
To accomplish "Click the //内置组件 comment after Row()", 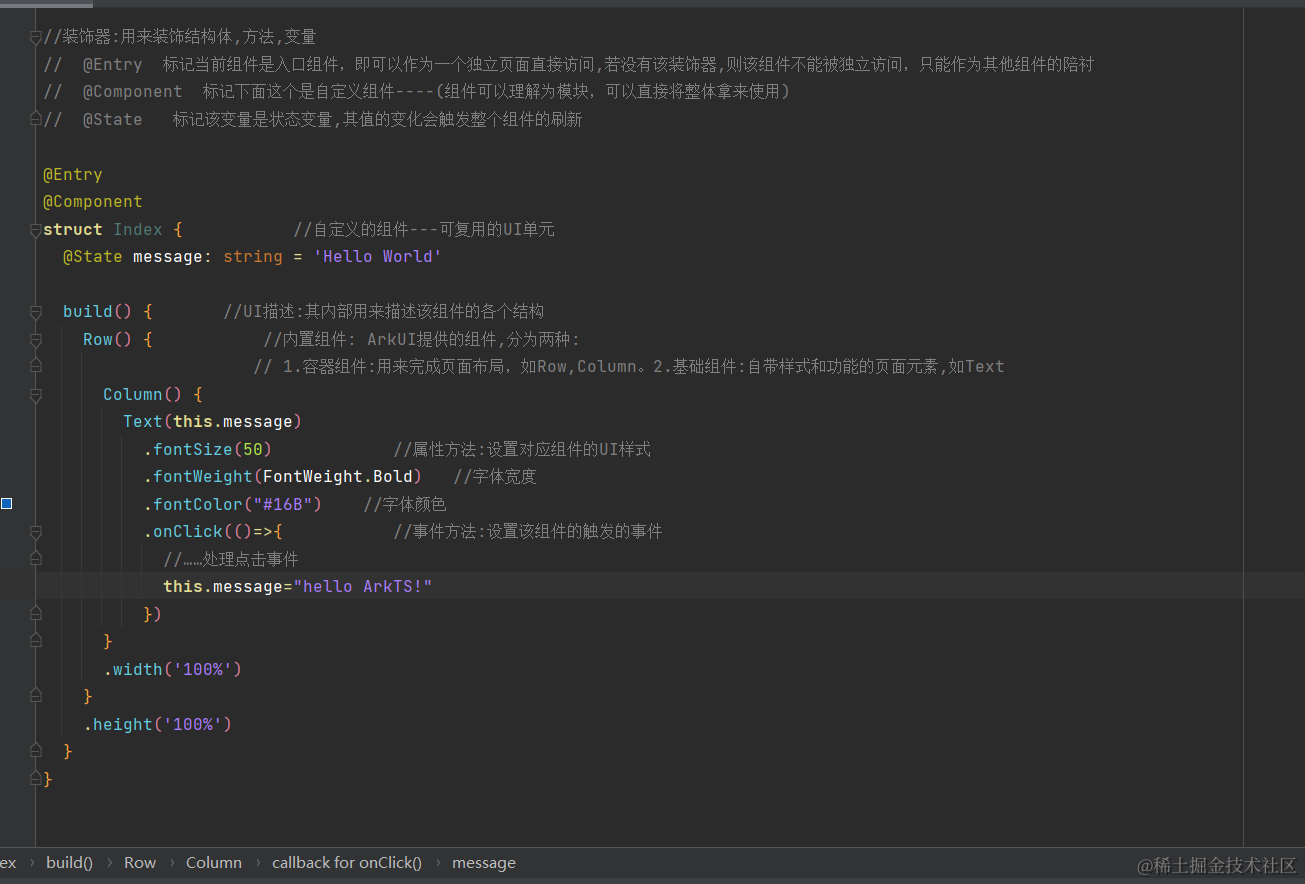I will (x=421, y=339).
